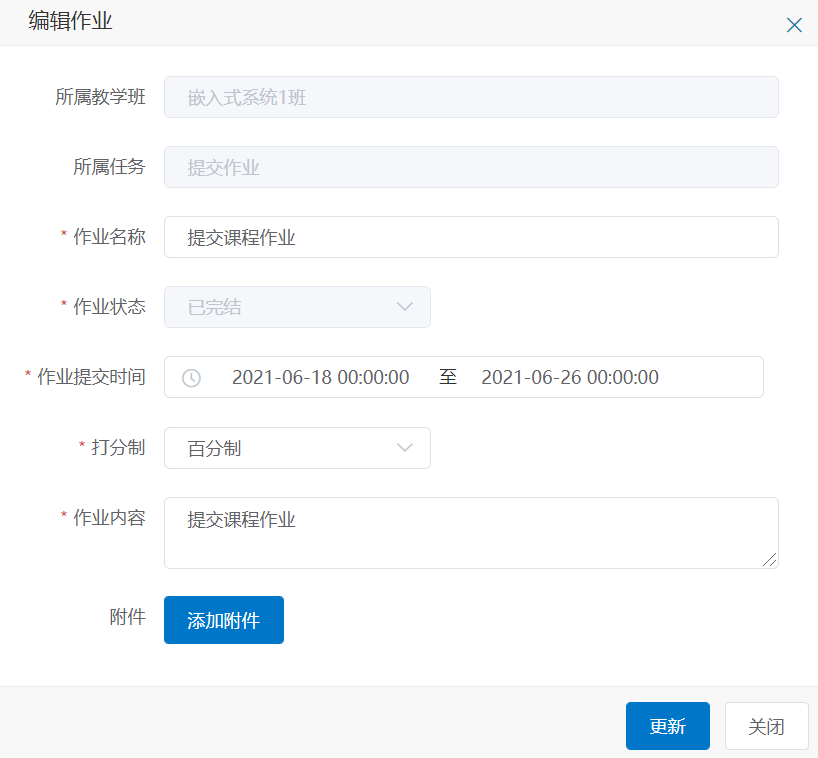Viewport: 818px width, 758px height.
Task: Click the 作业提交时间 label
Action: [91, 377]
